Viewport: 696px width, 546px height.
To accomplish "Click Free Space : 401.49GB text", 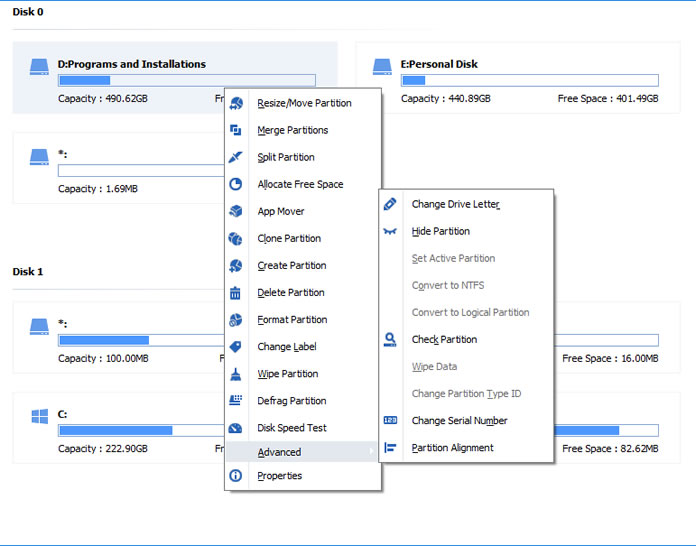I will [608, 99].
